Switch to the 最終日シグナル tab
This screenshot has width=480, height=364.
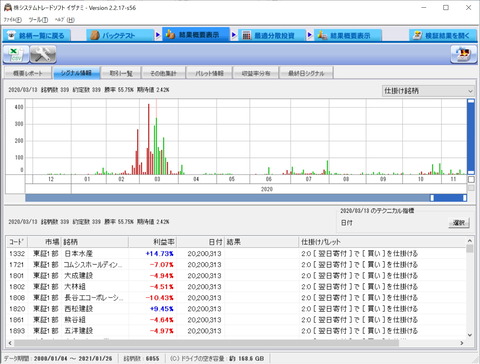click(306, 73)
